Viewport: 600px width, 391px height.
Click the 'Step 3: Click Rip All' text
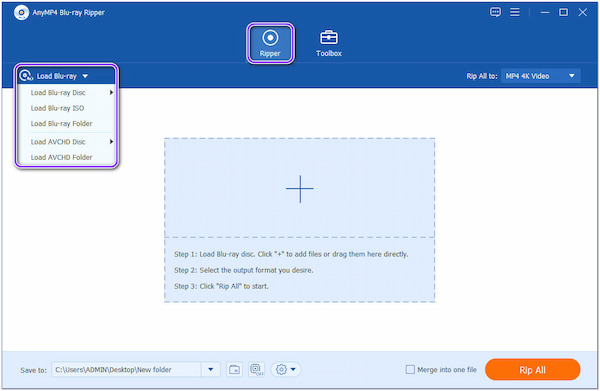pos(221,286)
